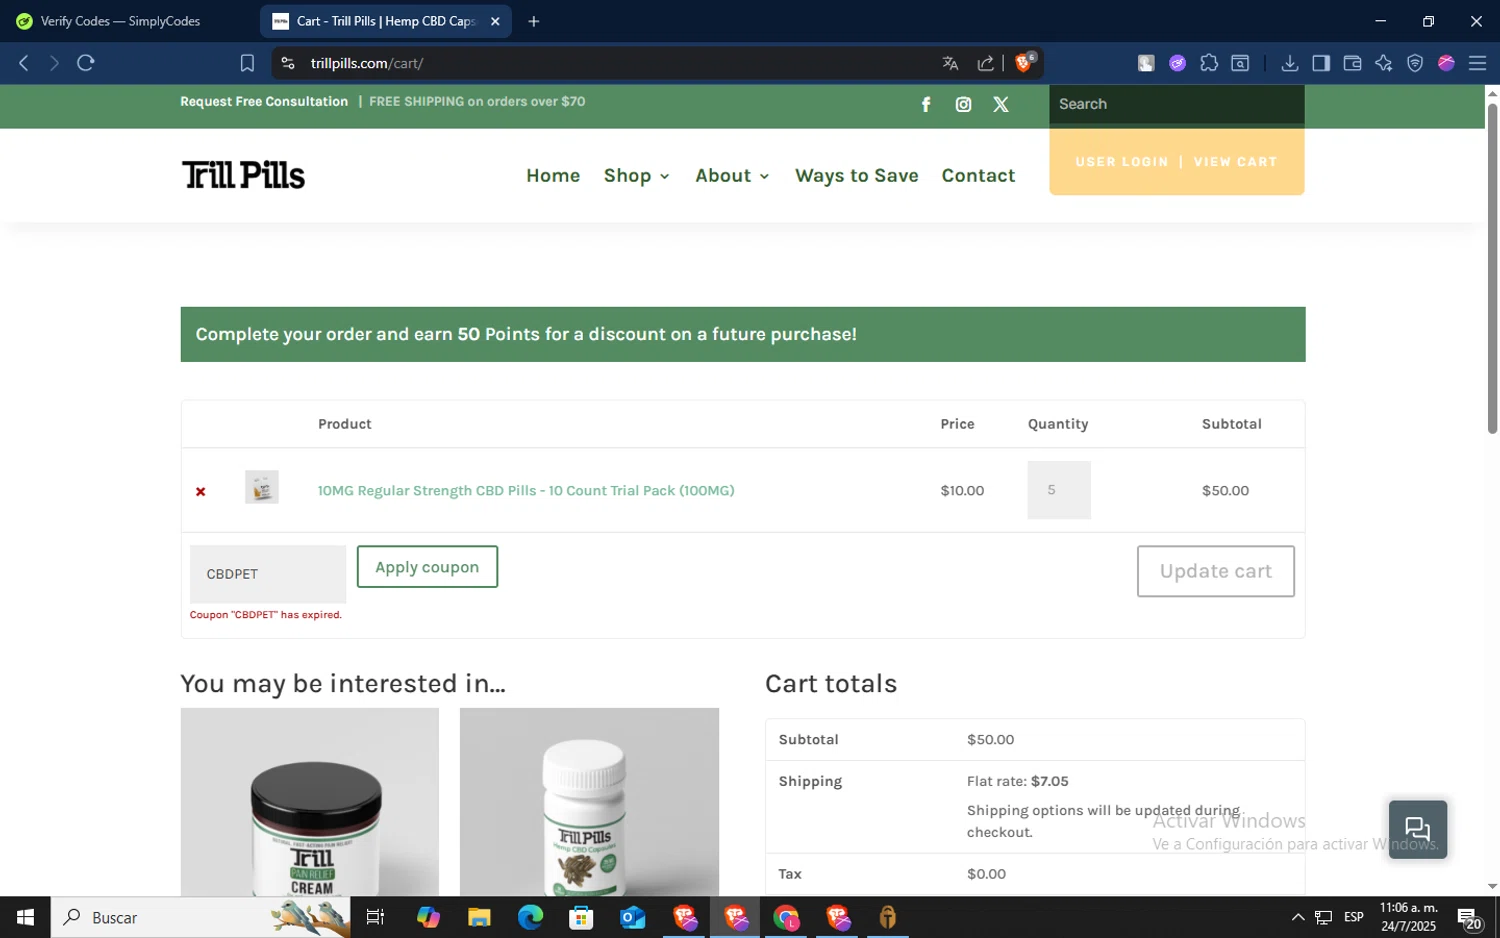Click the Windows taskbar Buscar search box
Image resolution: width=1500 pixels, height=938 pixels.
(x=201, y=917)
